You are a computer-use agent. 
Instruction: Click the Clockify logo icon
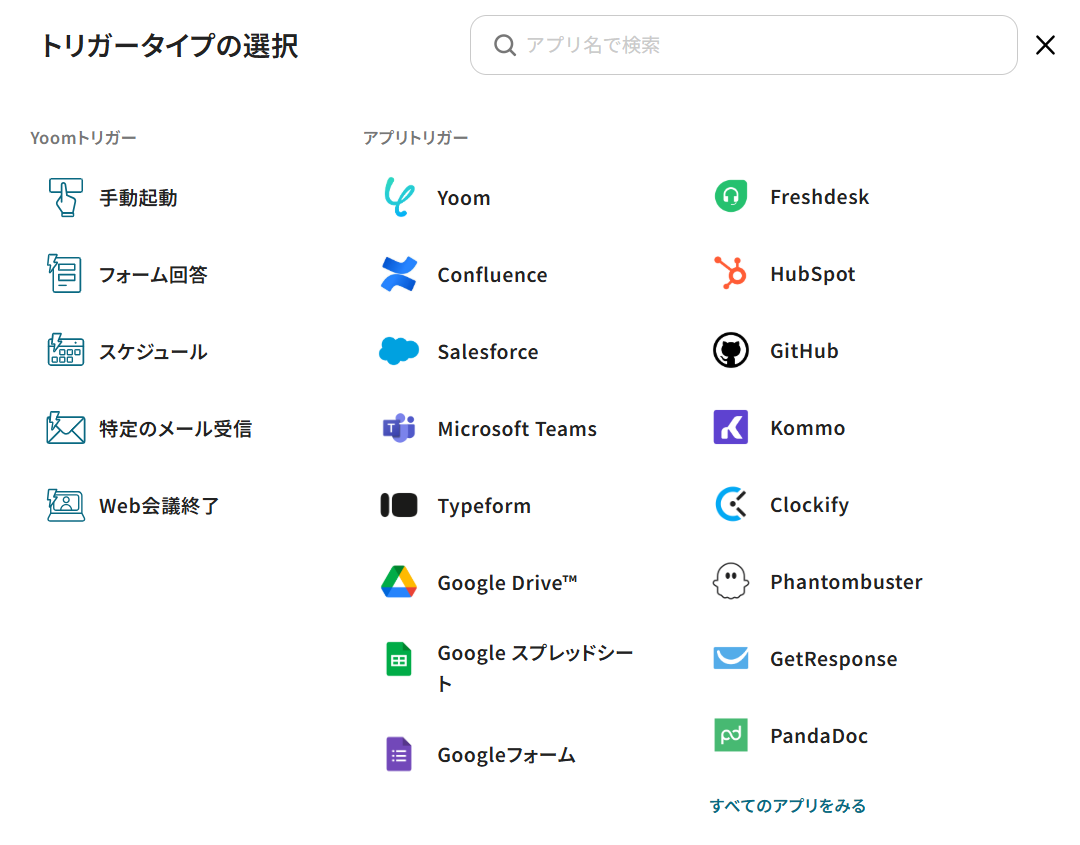click(731, 504)
